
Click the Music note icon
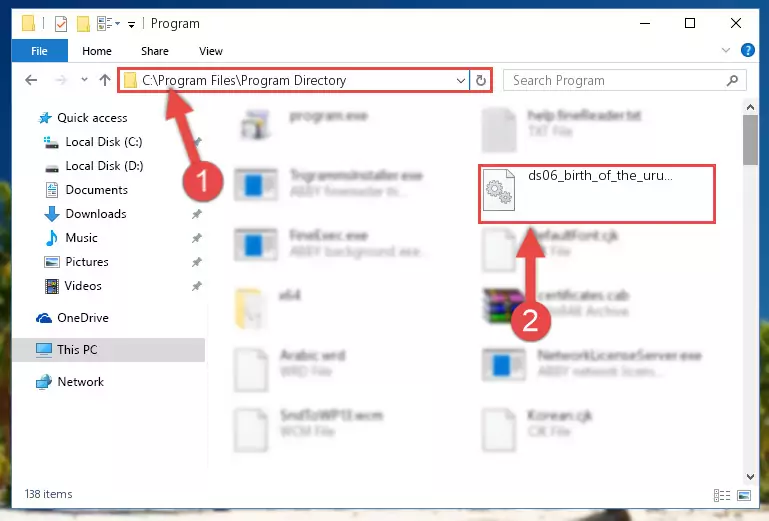click(x=51, y=238)
